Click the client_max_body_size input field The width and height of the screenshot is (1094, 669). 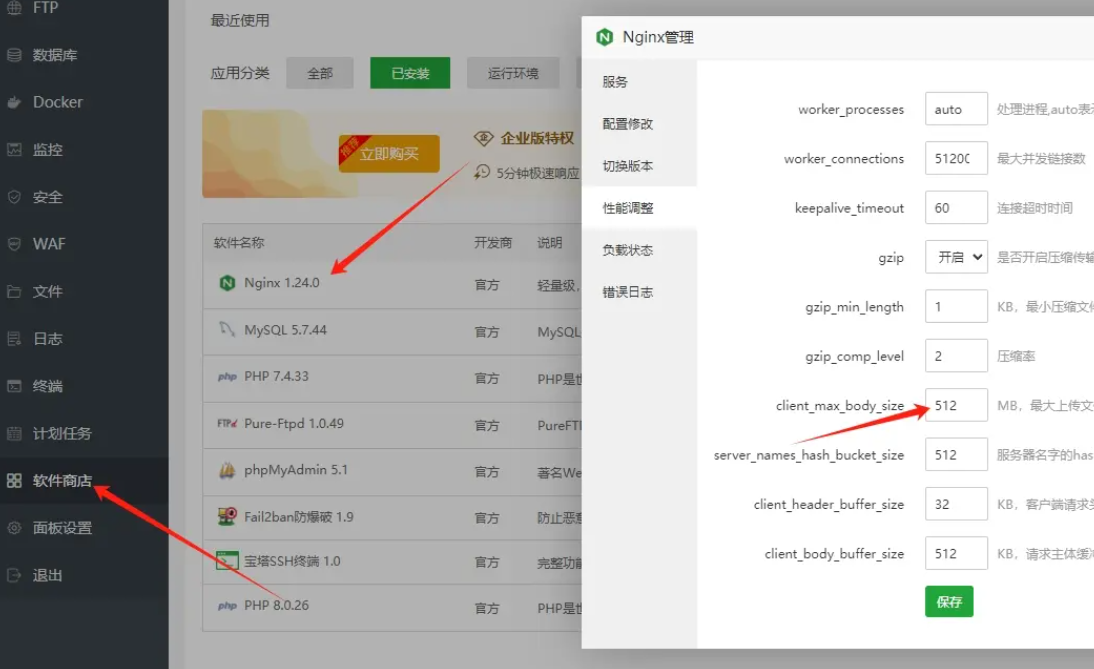(x=956, y=405)
